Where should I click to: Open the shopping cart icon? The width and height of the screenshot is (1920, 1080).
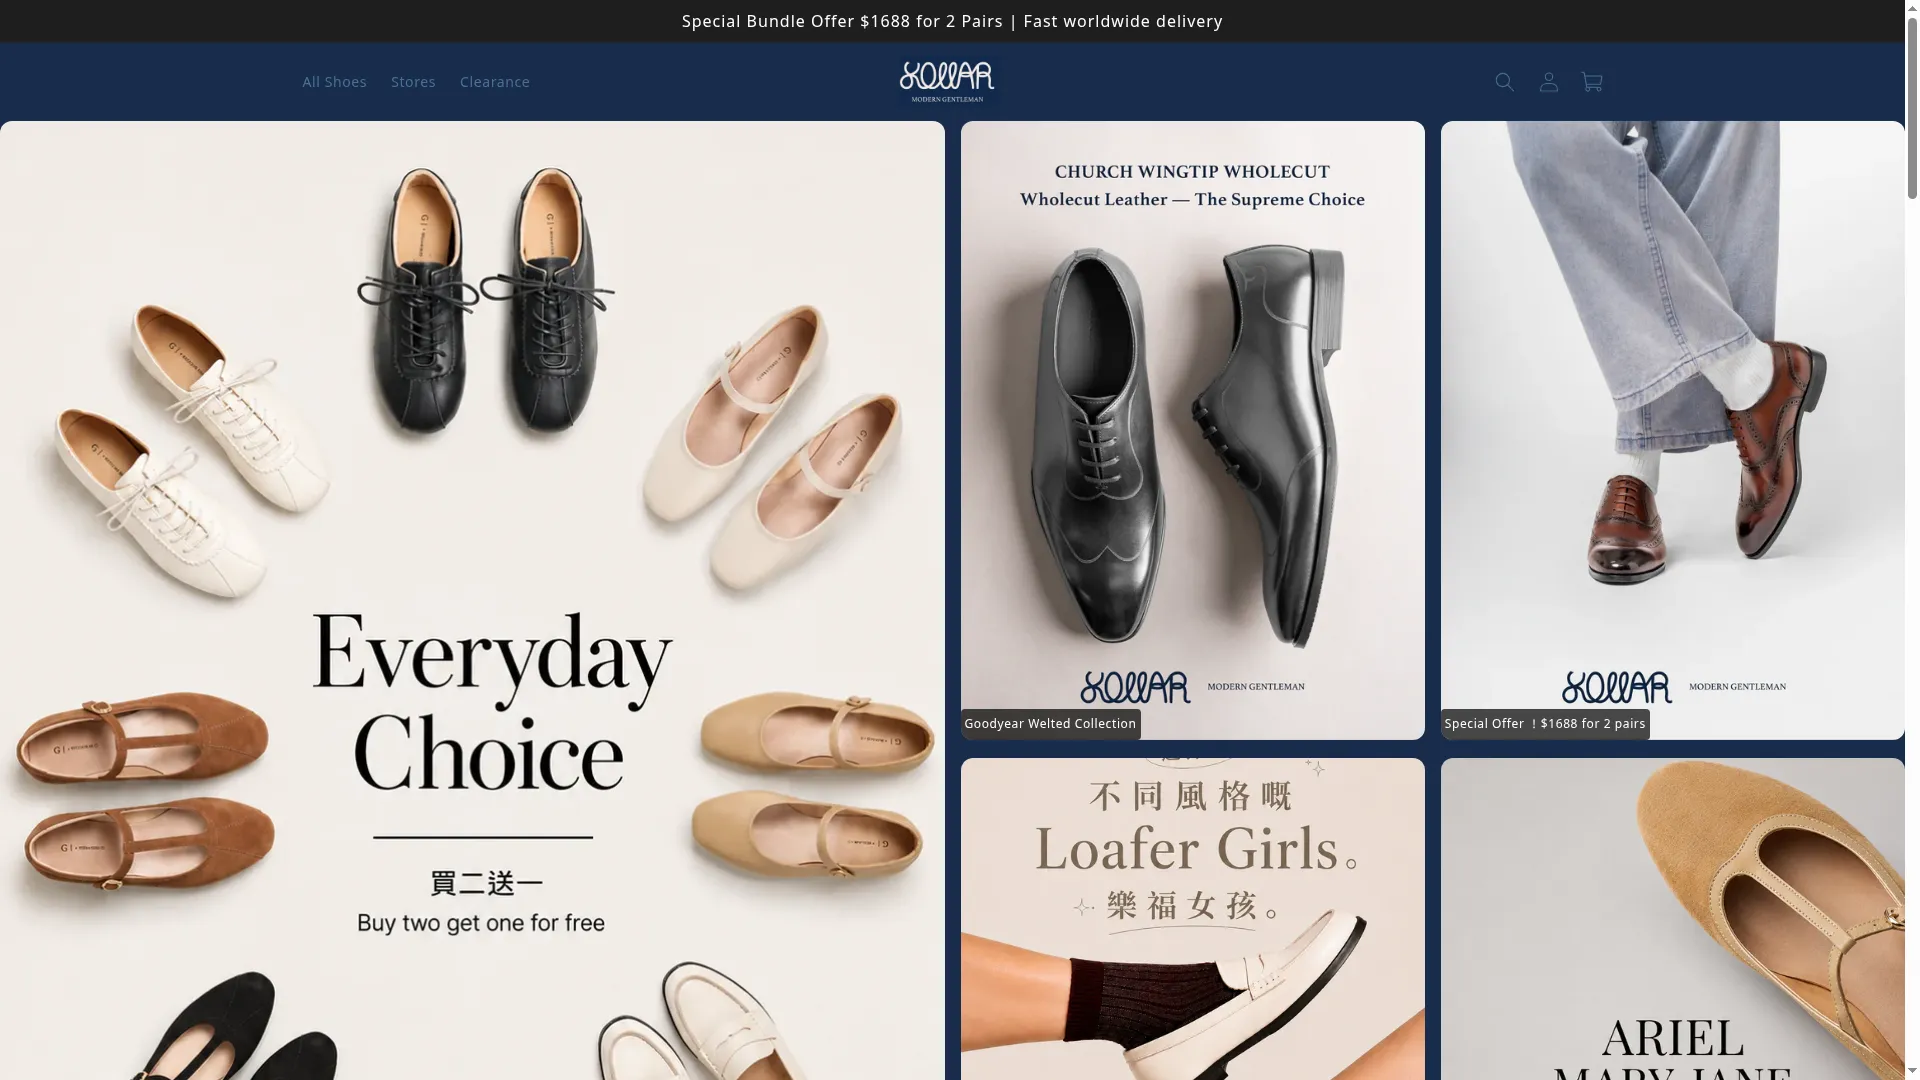[1592, 82]
